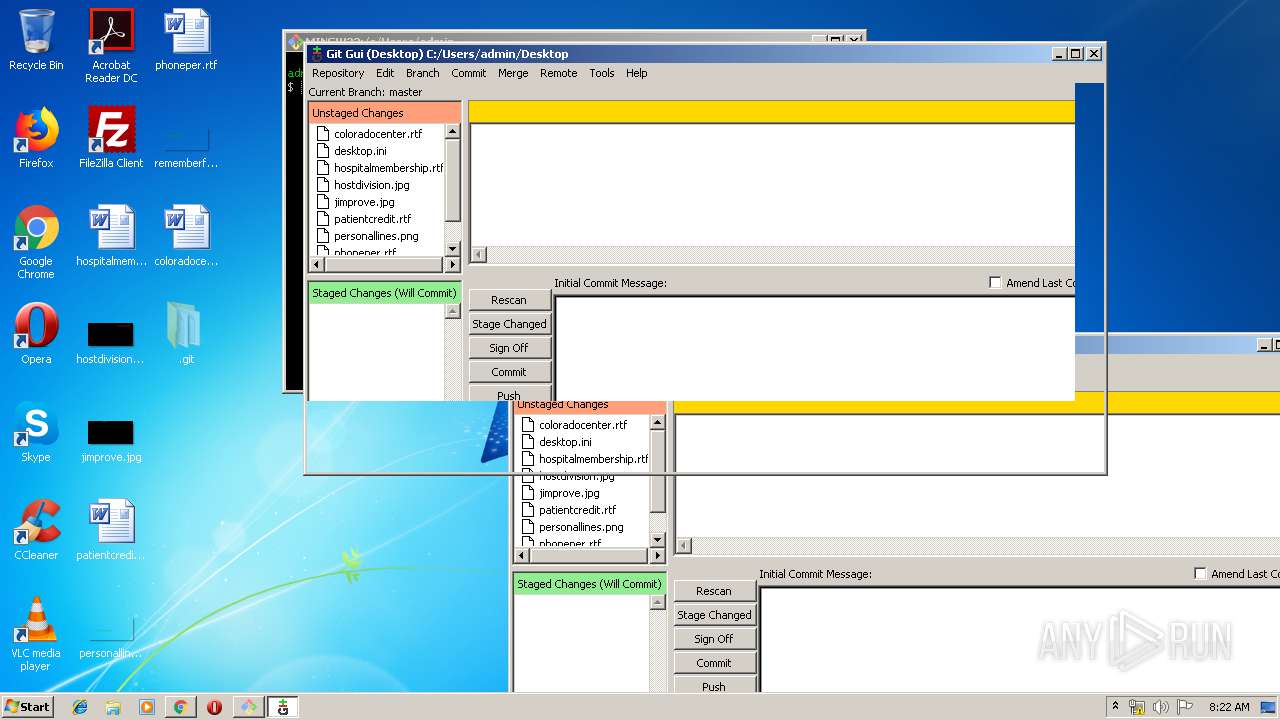
Task: Select personallines.png in rear Git Gui list
Action: (x=581, y=527)
